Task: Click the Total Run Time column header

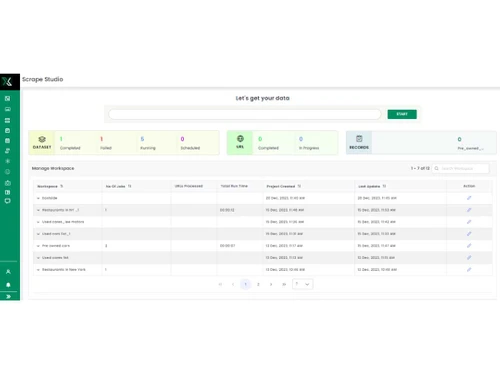Action: (234, 186)
